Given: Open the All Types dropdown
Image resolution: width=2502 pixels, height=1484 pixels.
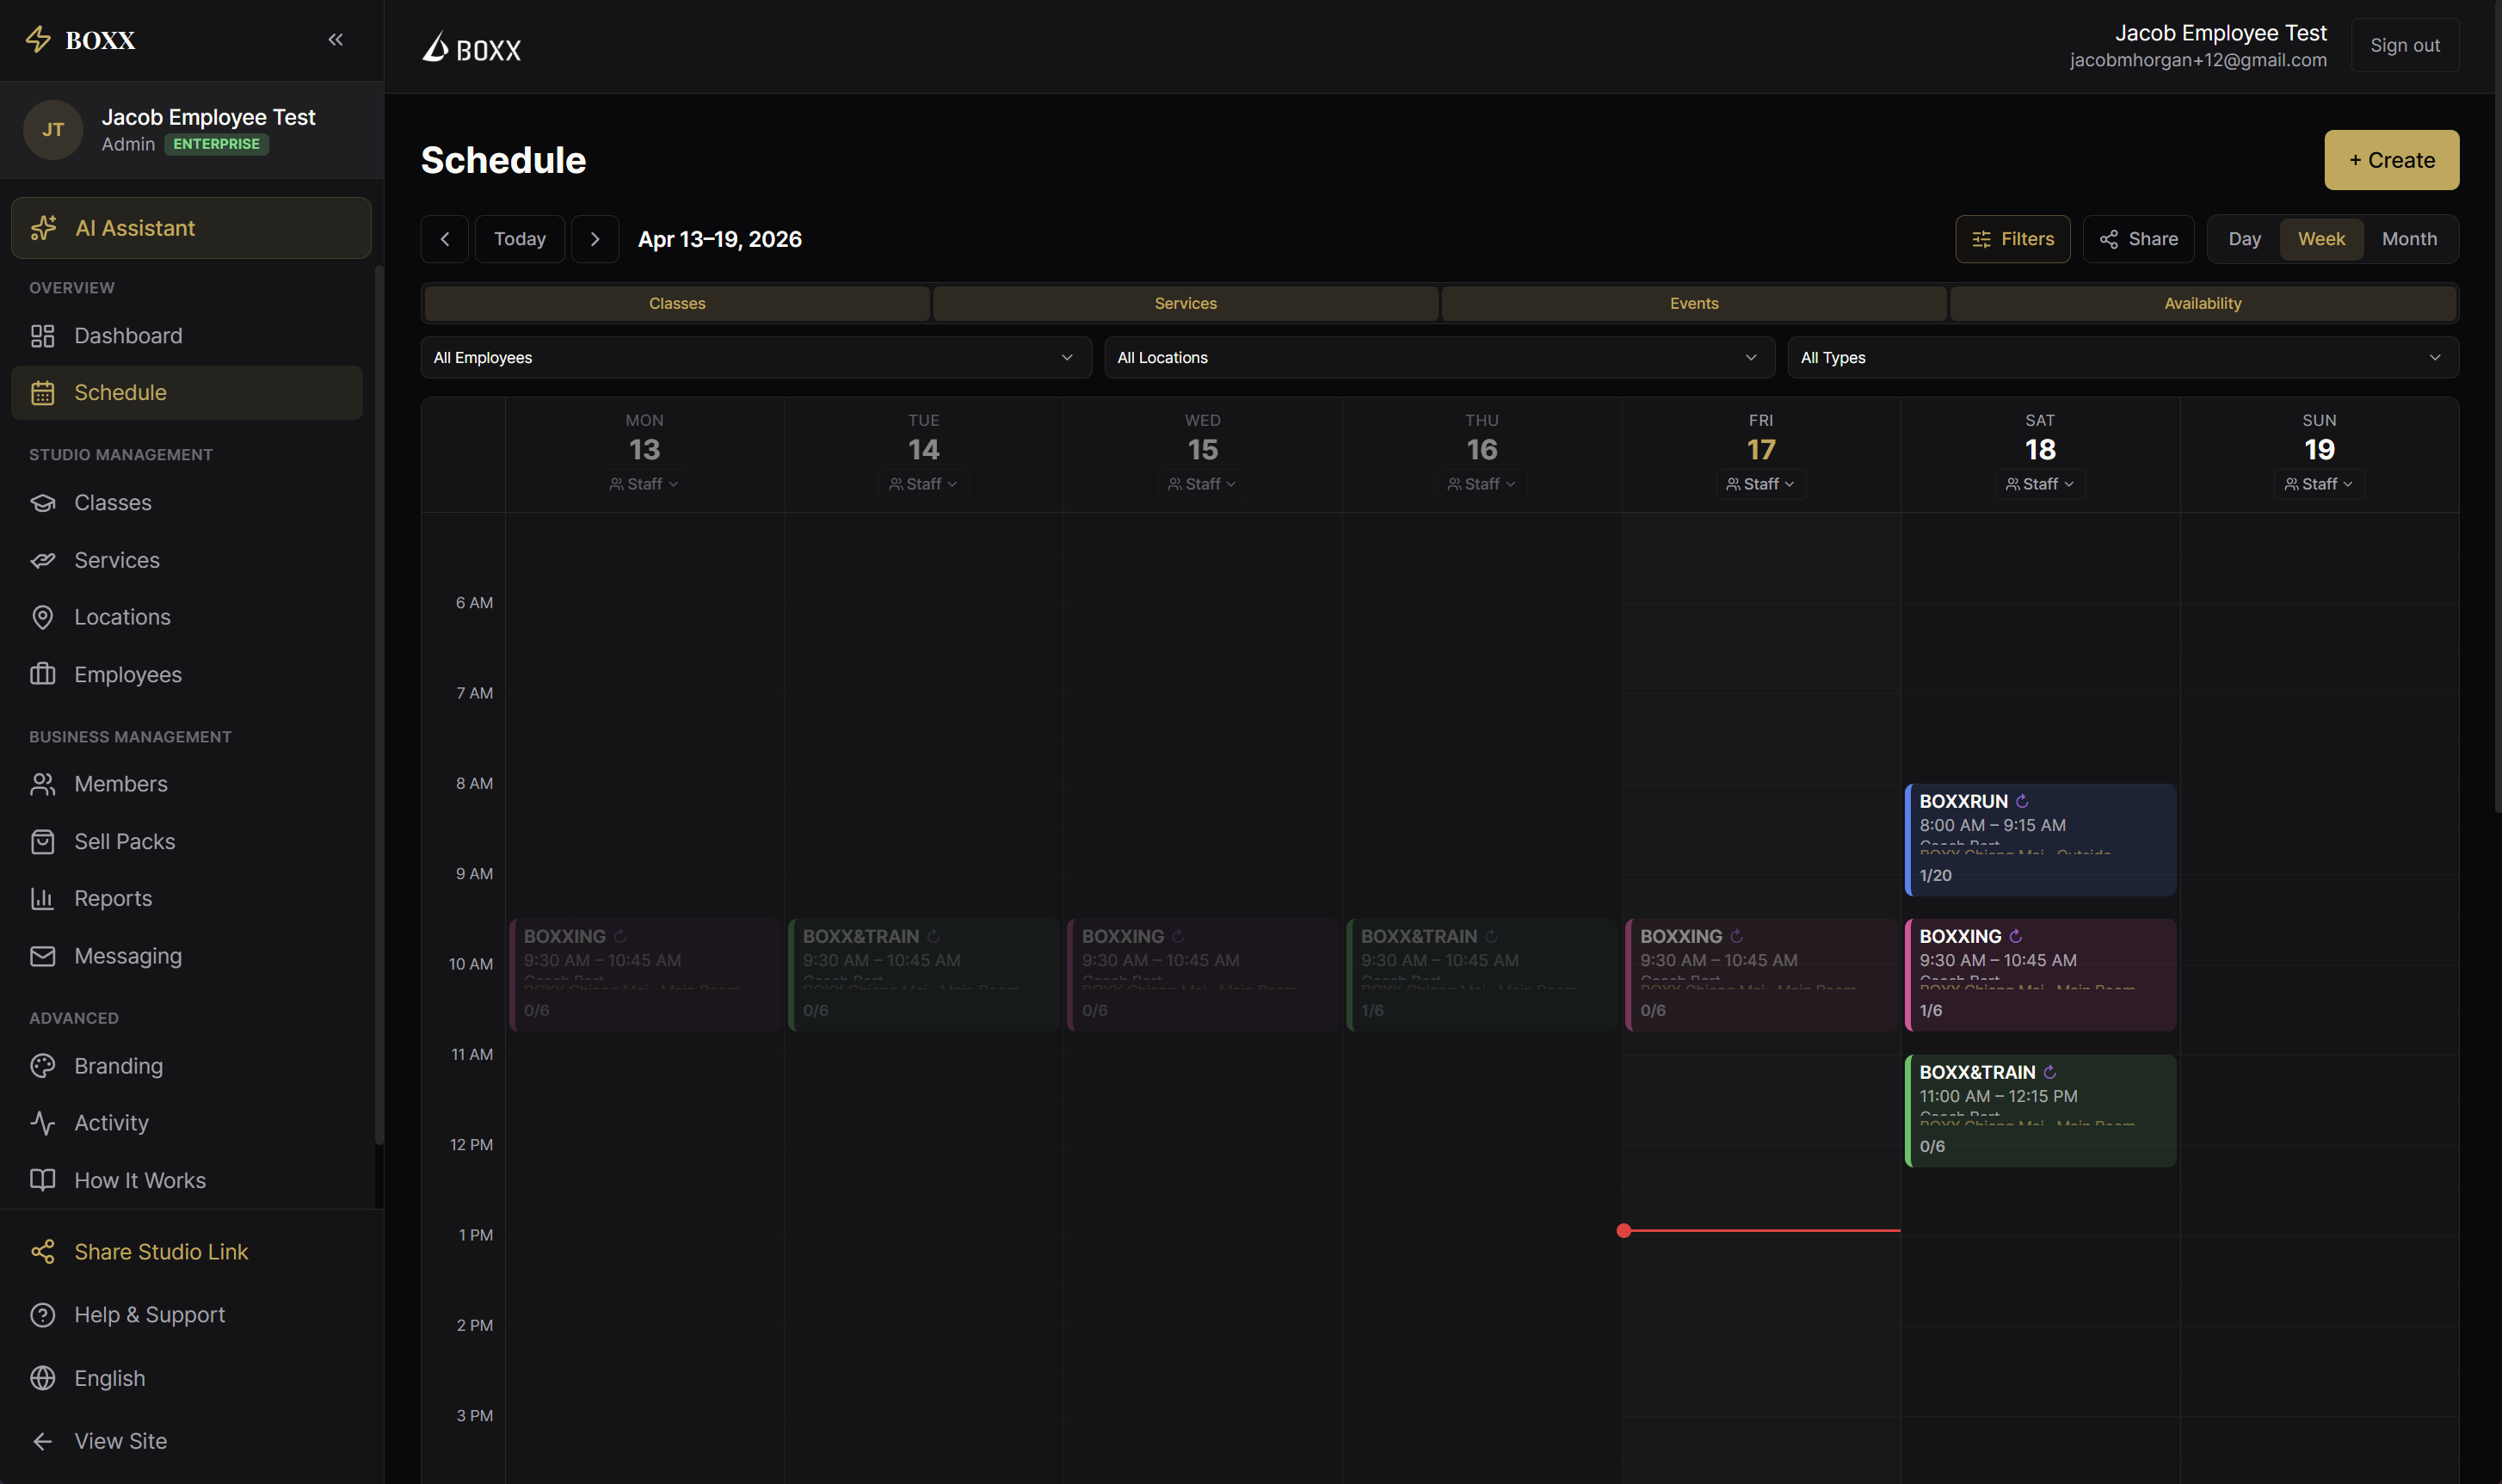Looking at the screenshot, I should tap(2123, 358).
